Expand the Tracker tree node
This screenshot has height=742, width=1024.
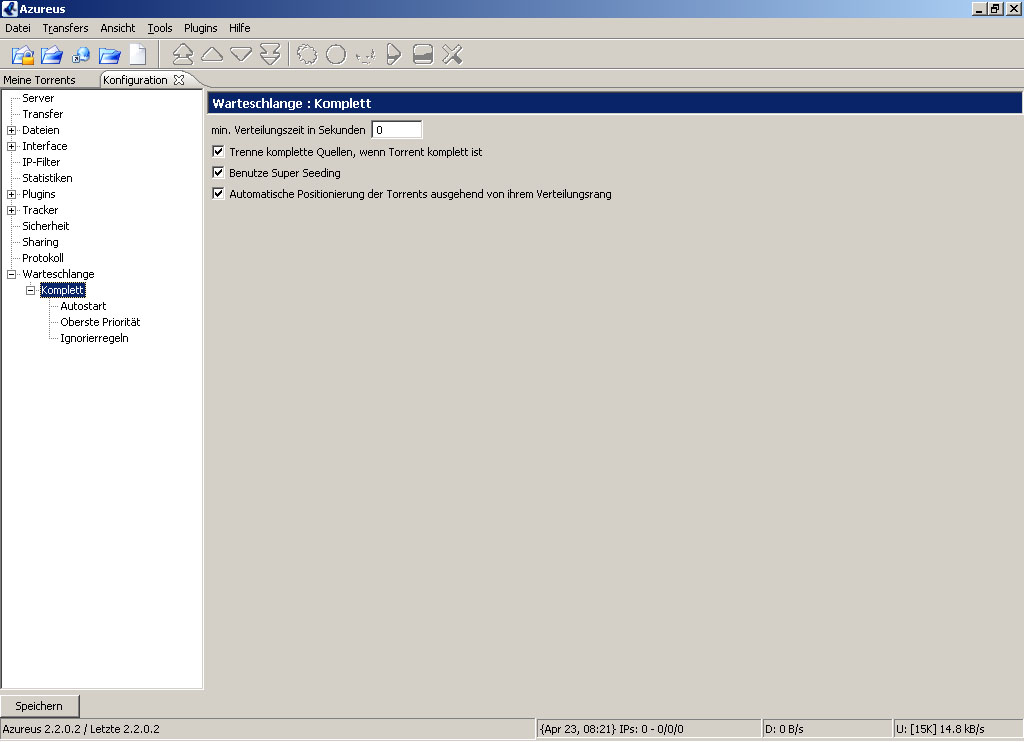12,210
